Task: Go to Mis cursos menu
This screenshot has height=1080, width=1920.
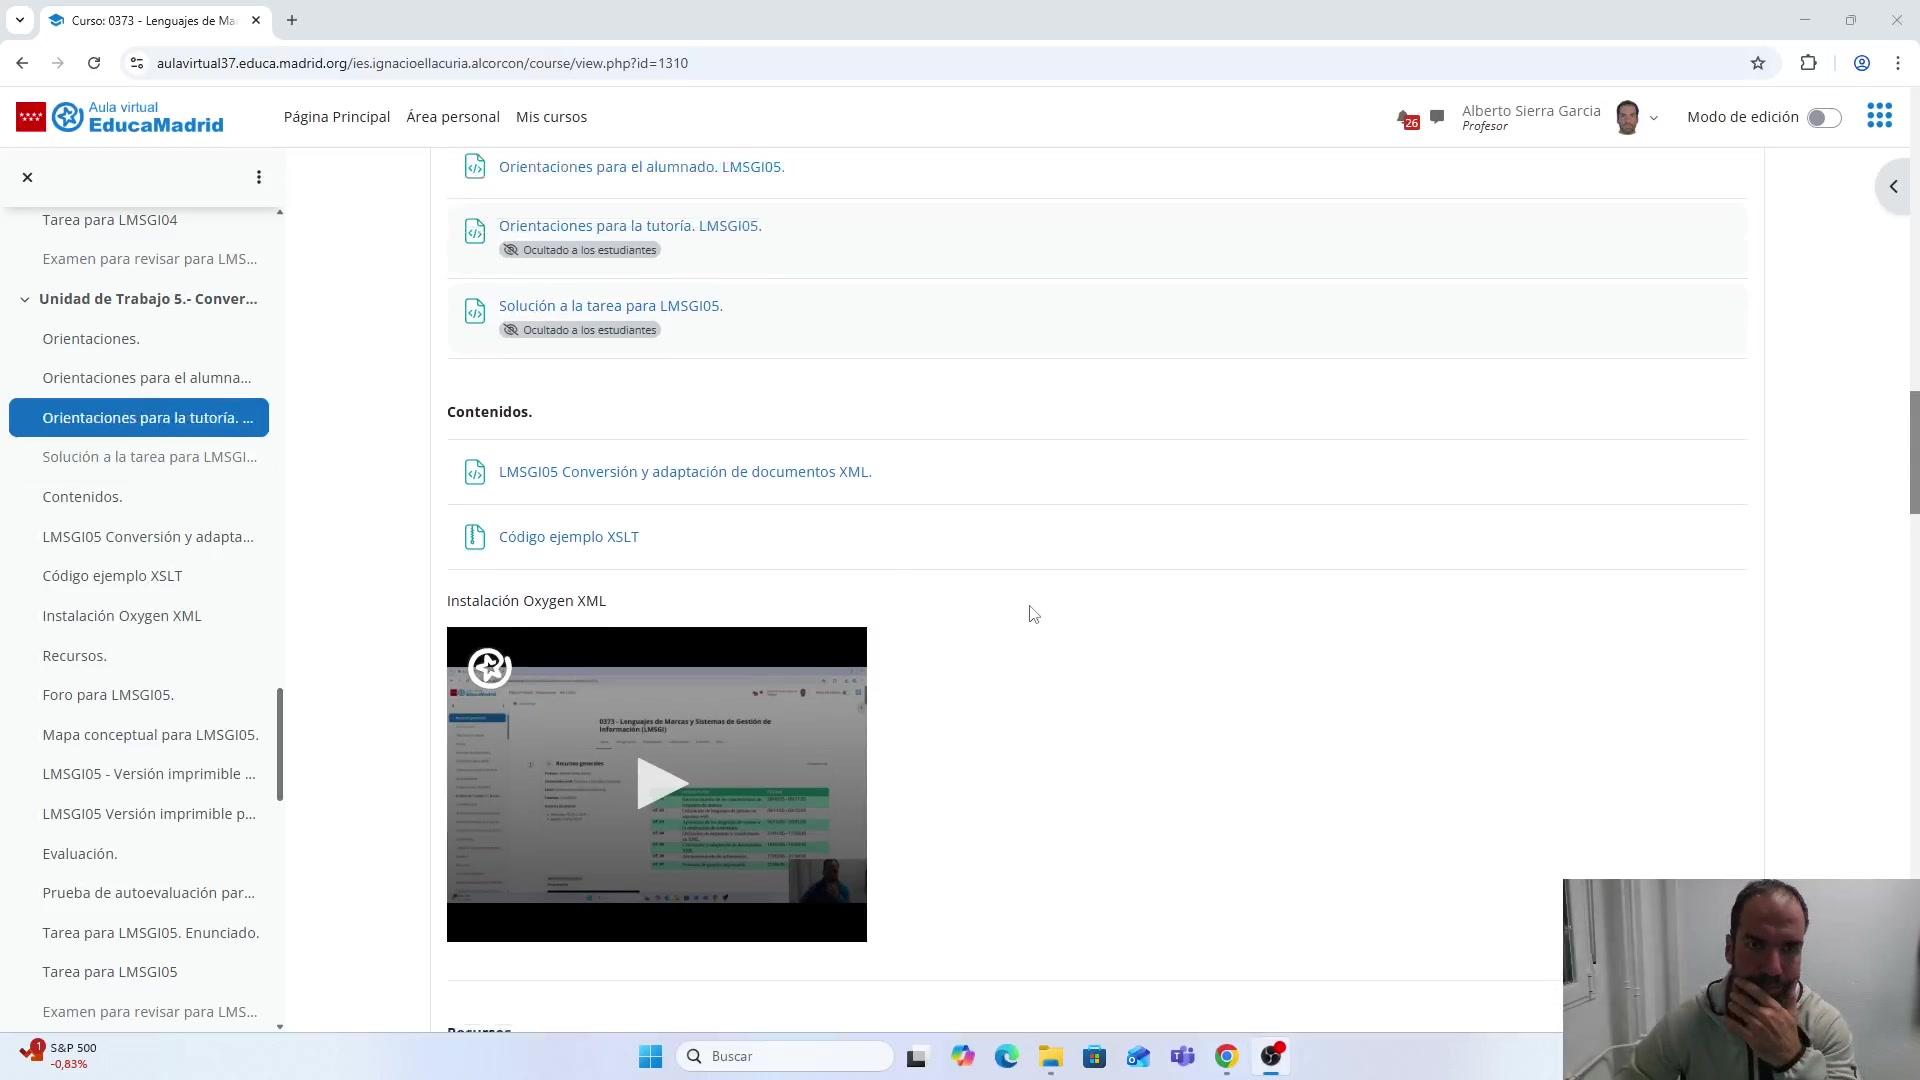Action: (551, 117)
